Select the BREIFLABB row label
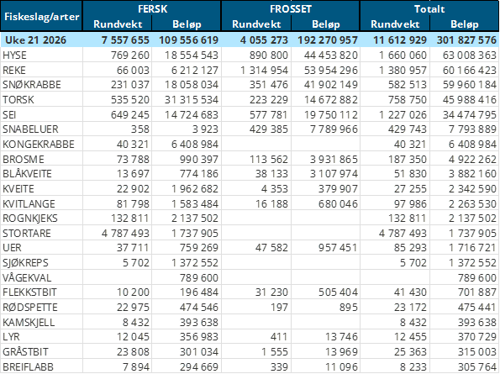This screenshot has width=500, height=374. point(28,367)
